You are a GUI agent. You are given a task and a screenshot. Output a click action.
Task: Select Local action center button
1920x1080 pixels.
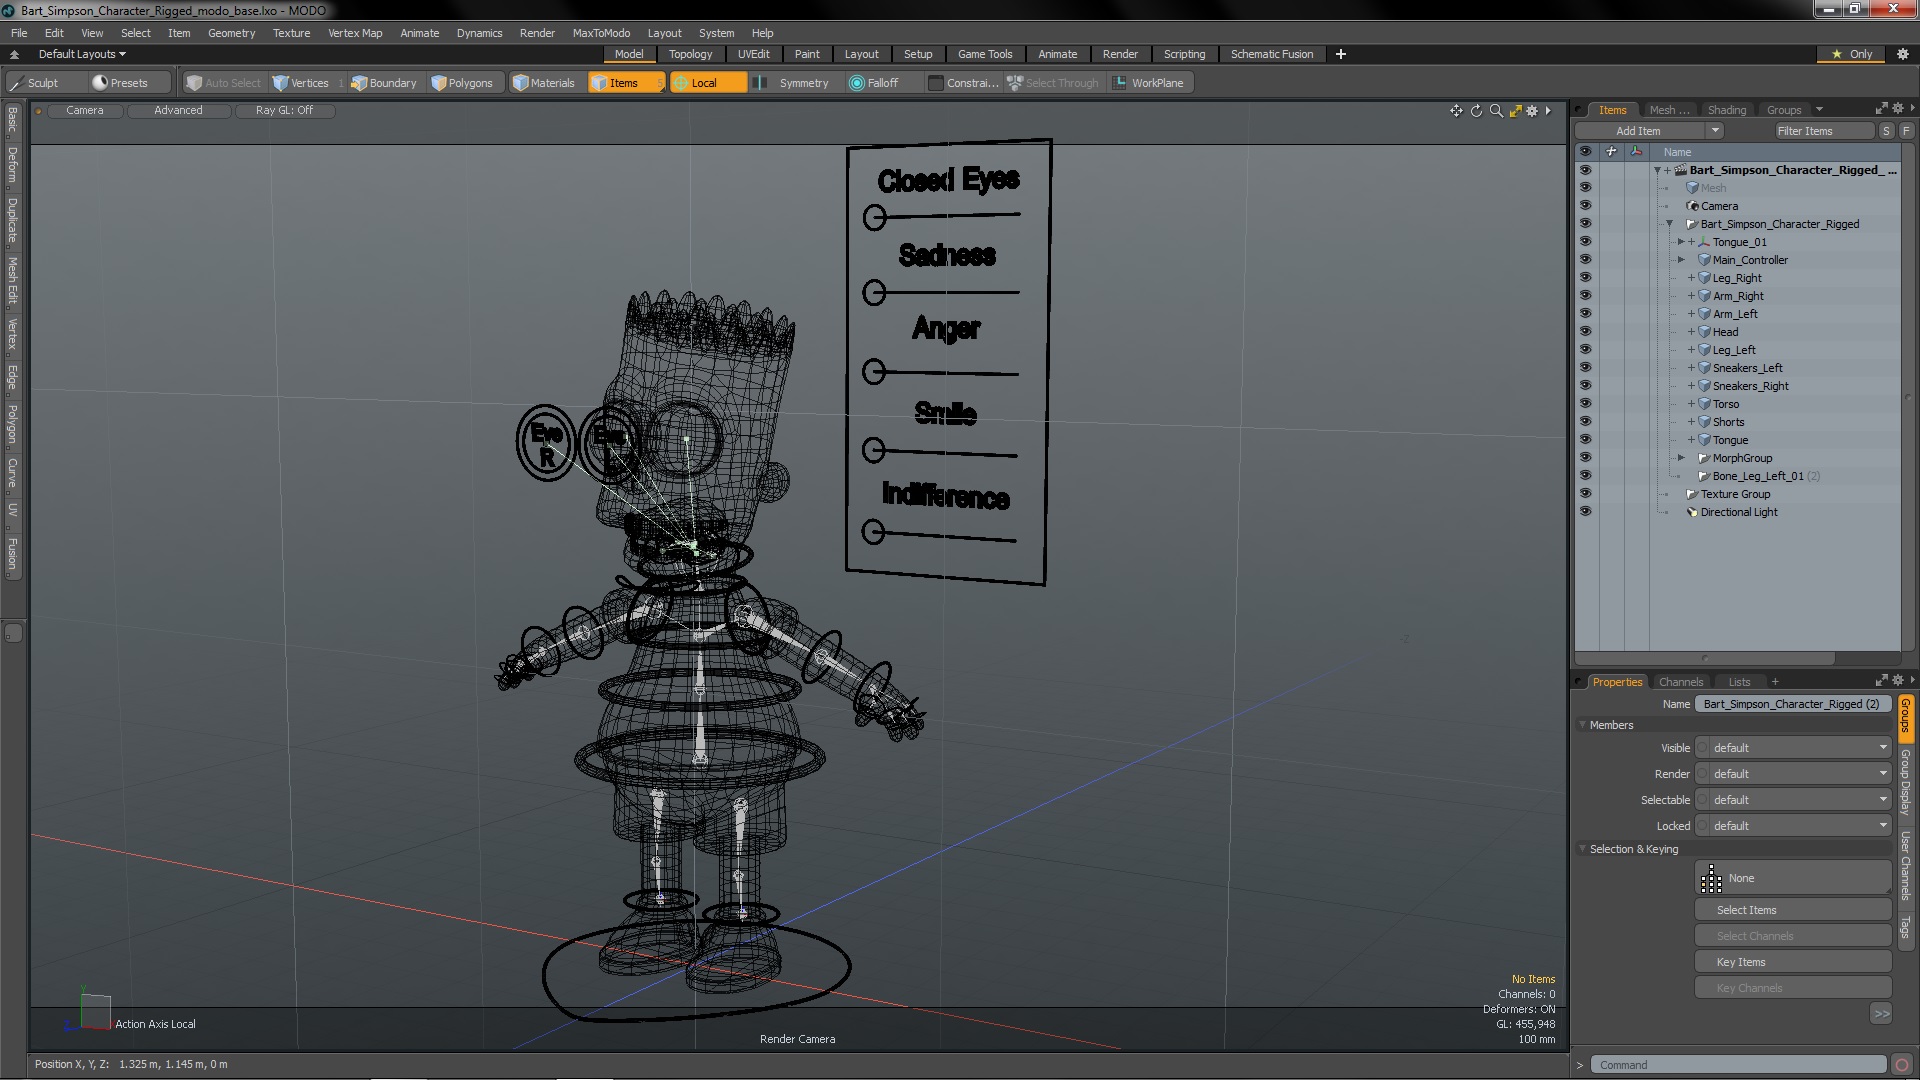coord(706,83)
